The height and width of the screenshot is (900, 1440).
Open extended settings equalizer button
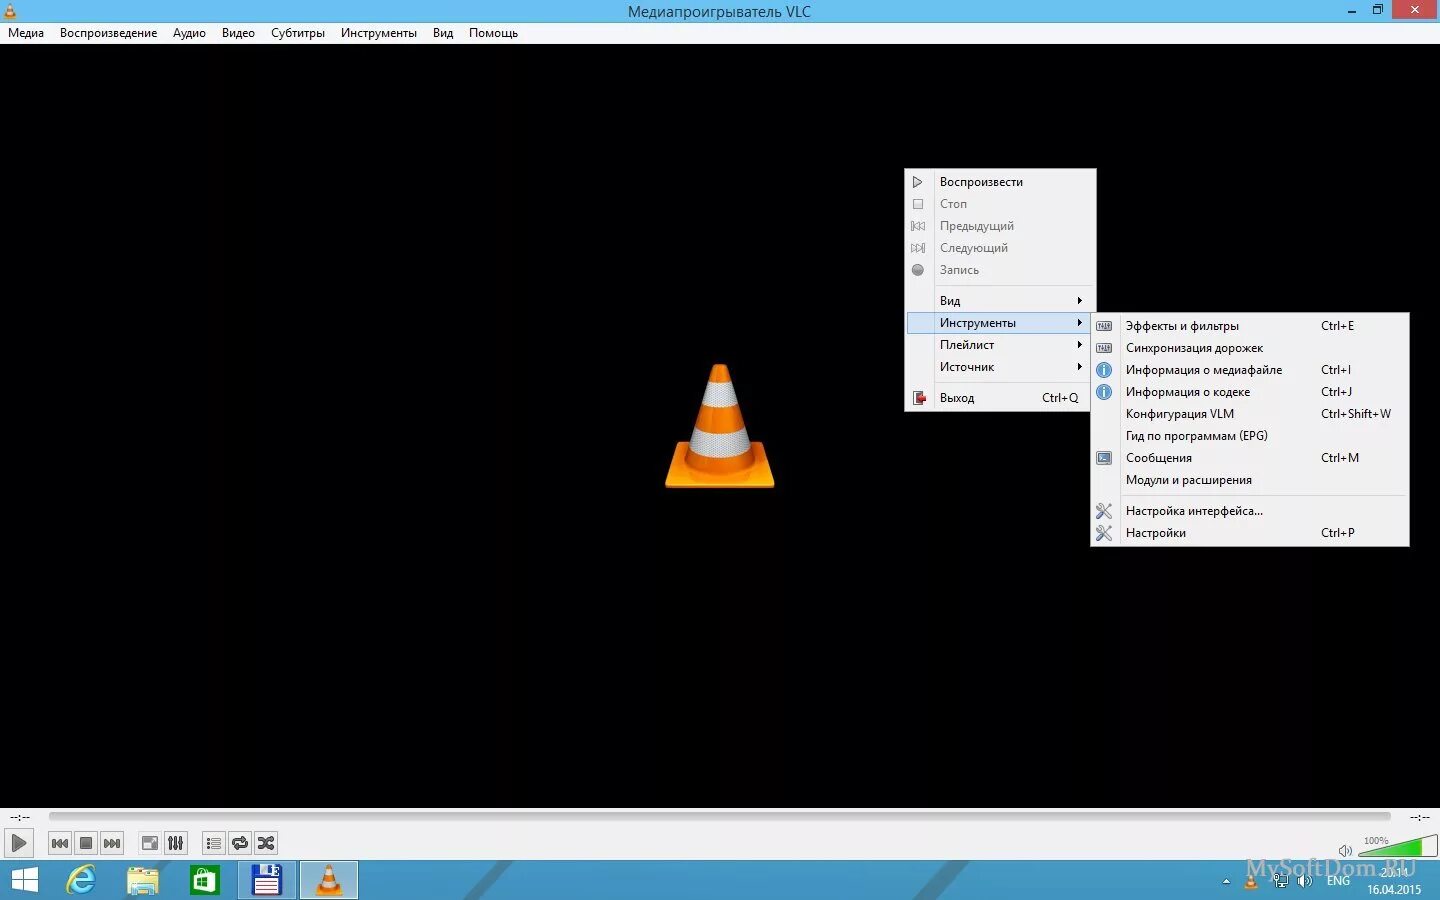(x=176, y=843)
